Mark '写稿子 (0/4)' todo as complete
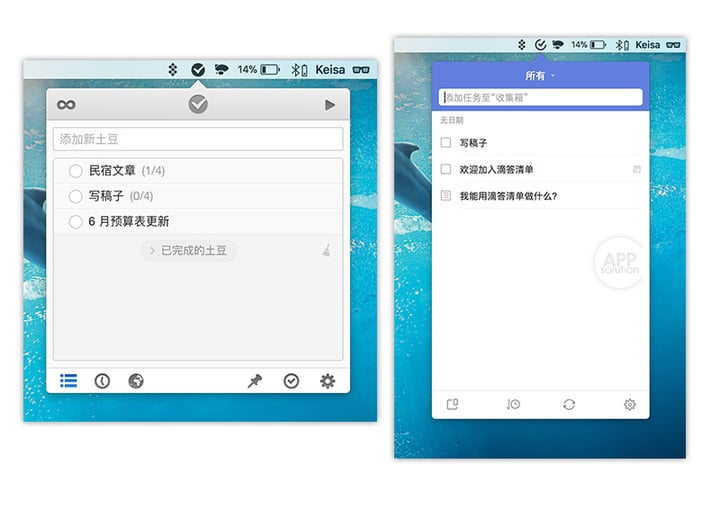 [x=75, y=196]
